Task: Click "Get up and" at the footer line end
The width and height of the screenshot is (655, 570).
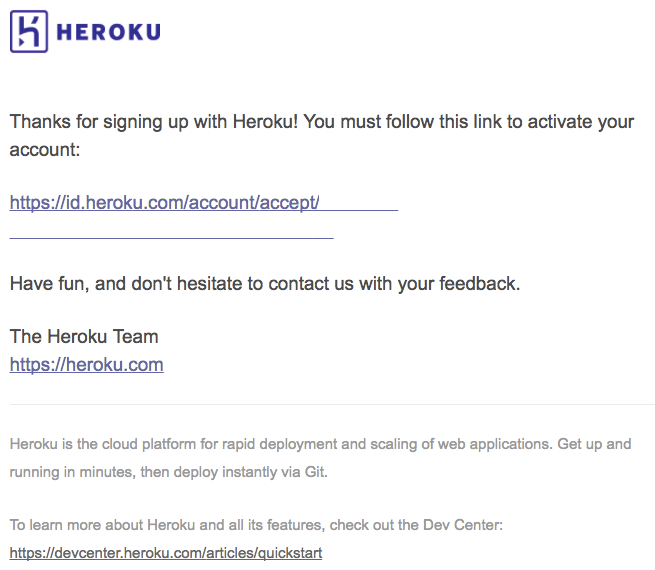Action: 594,444
